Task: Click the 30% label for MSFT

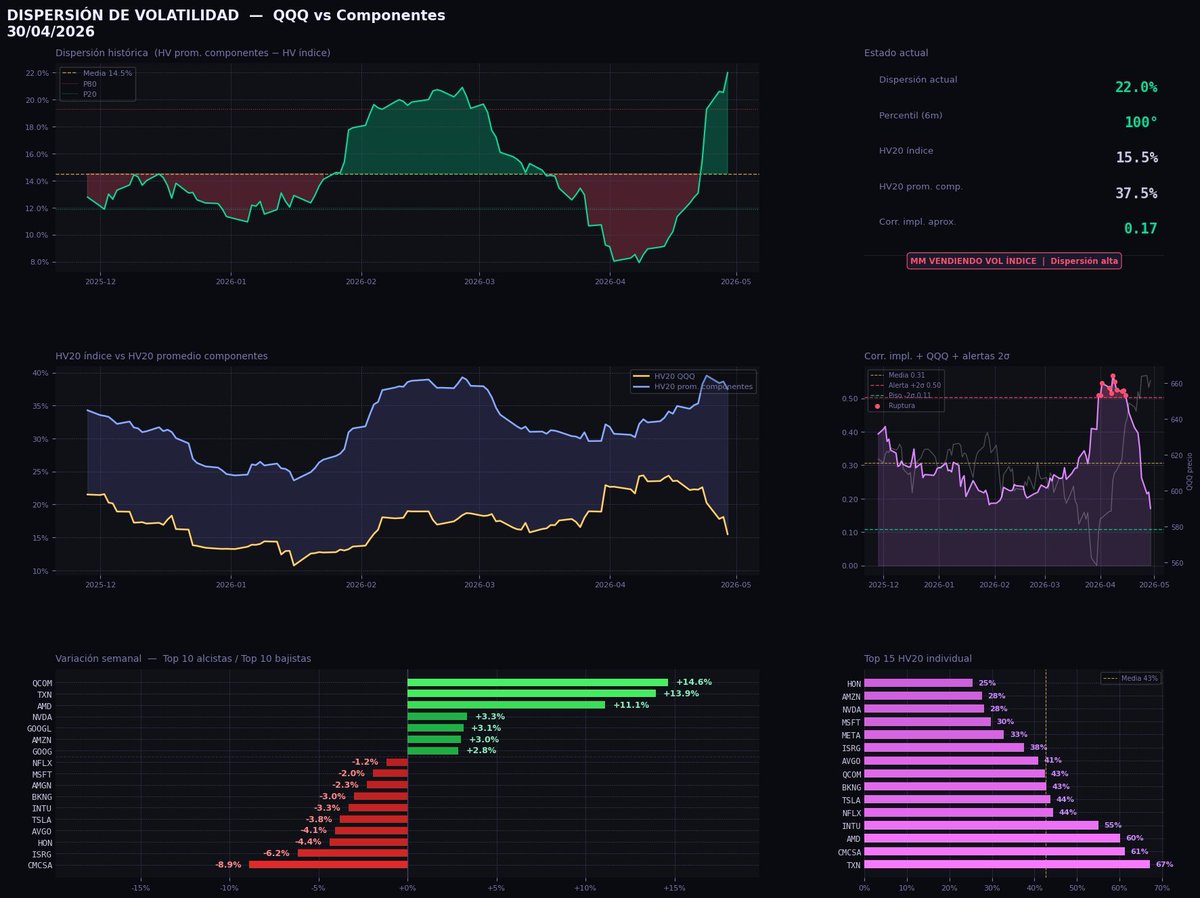Action: point(1005,722)
